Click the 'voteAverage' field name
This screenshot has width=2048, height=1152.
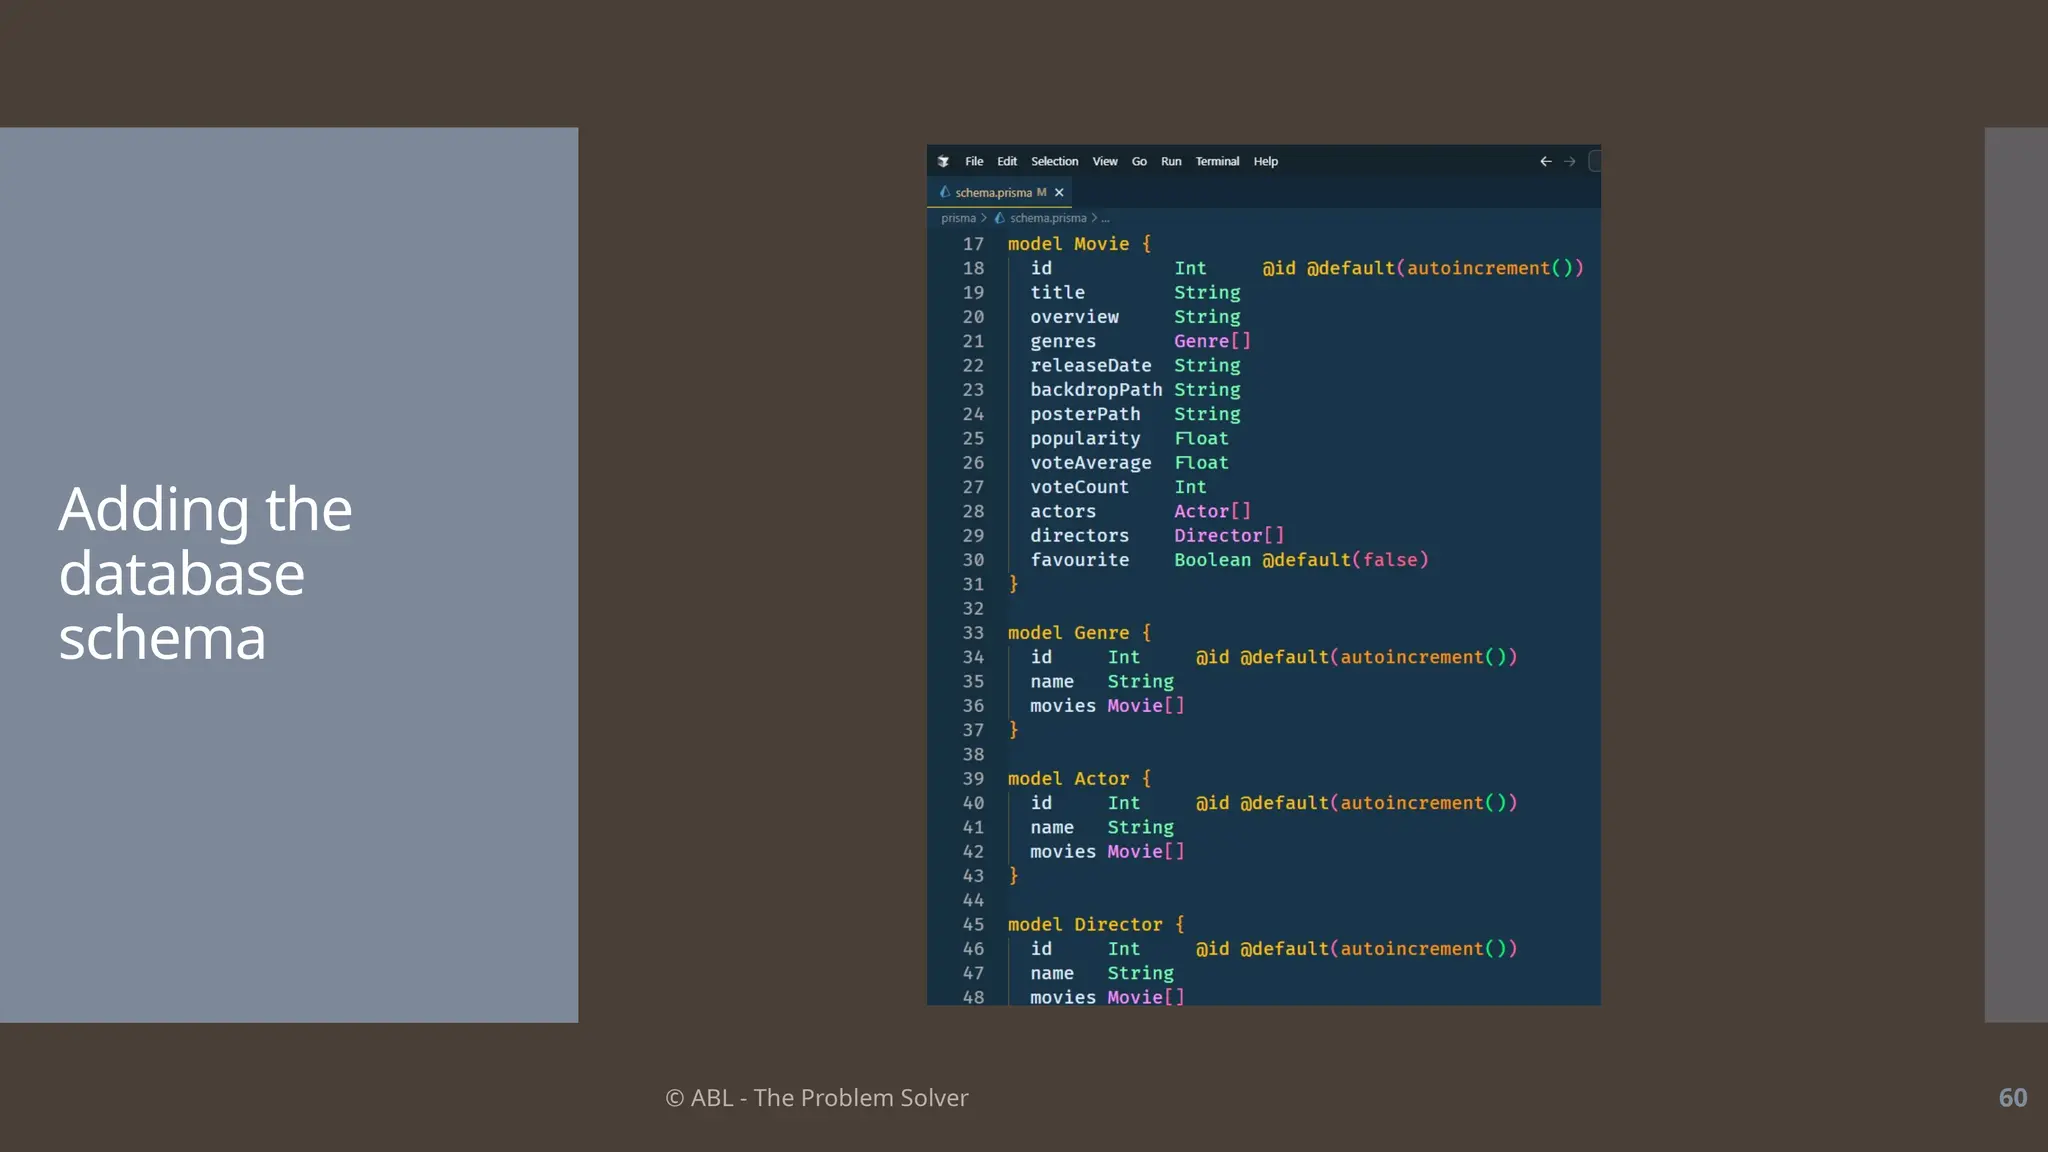click(1091, 463)
